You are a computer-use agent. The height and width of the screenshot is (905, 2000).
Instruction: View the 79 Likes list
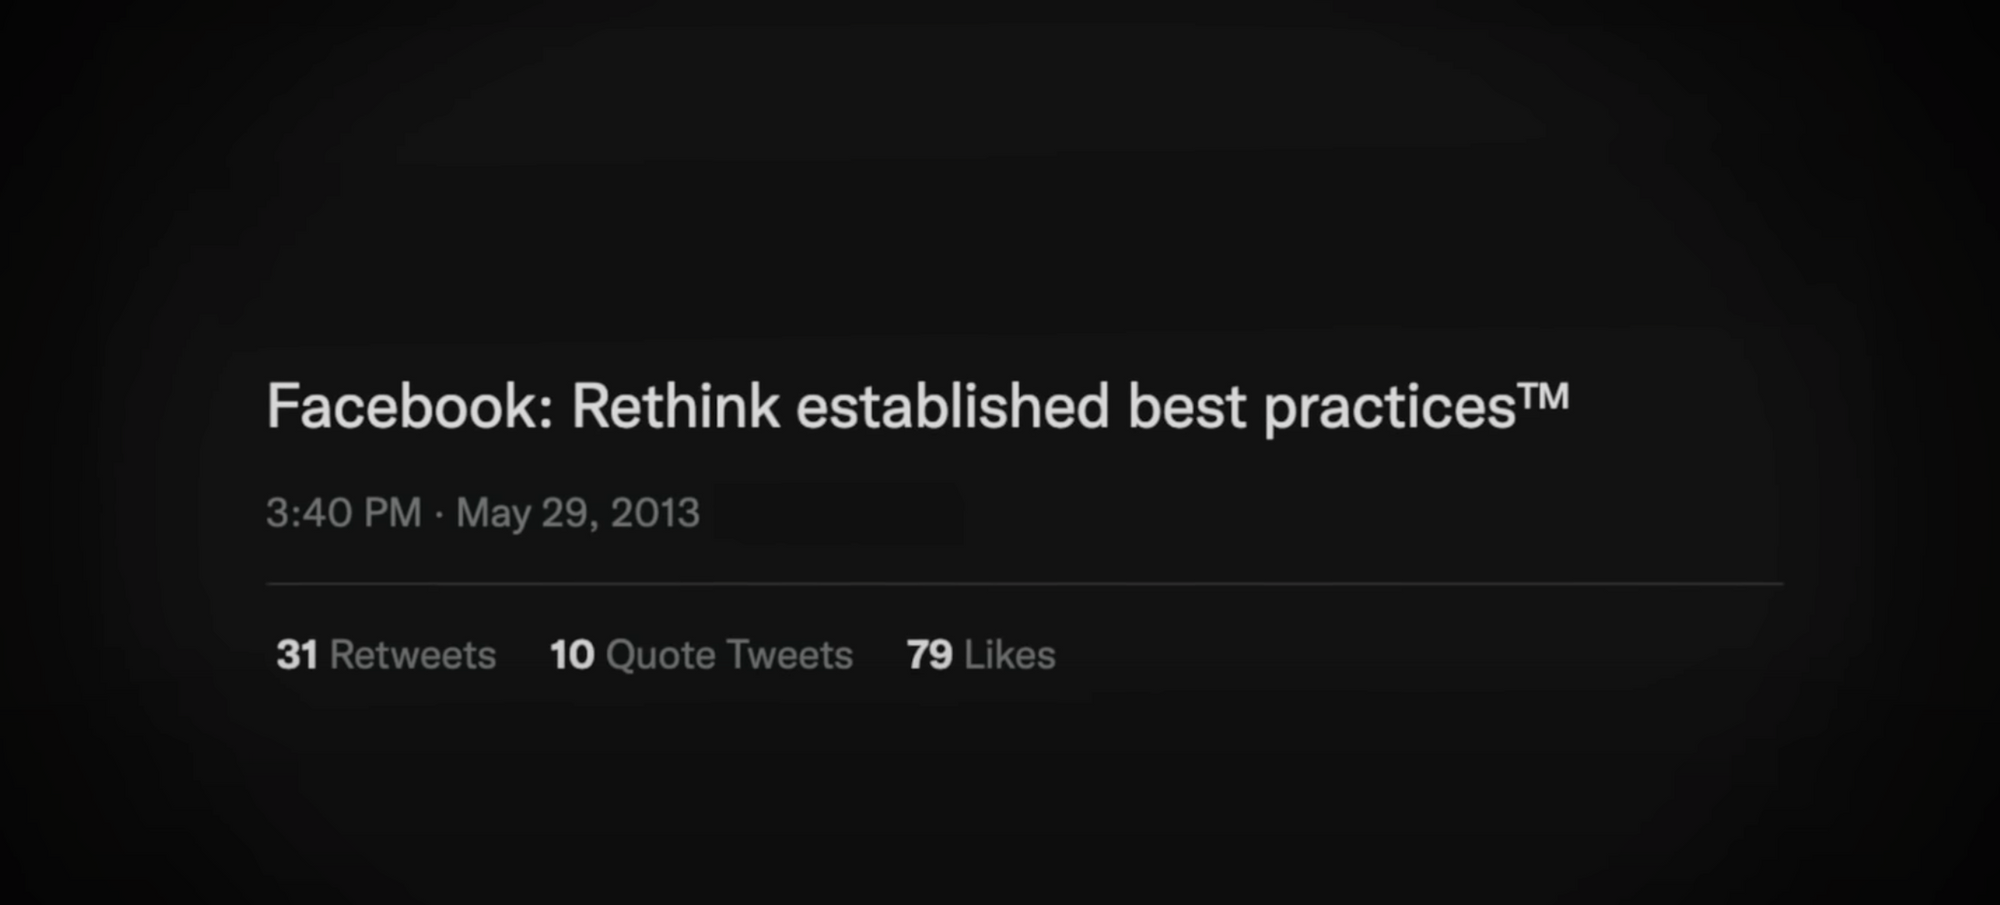980,655
